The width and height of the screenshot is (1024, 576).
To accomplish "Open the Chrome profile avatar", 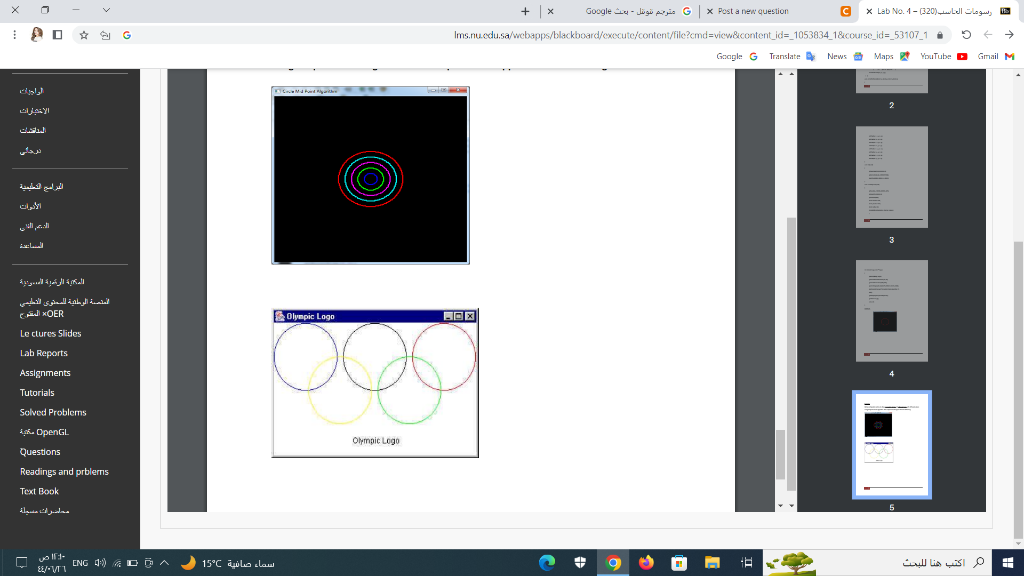I will click(x=37, y=34).
